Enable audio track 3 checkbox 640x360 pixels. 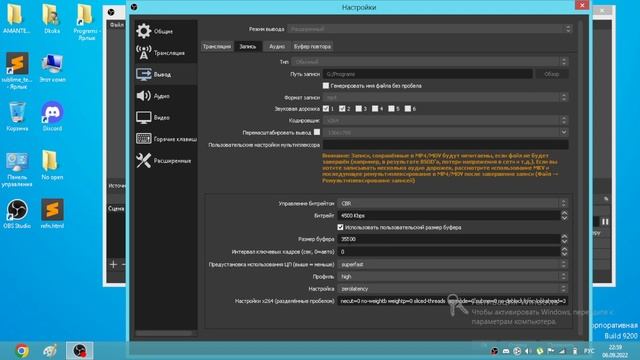coord(358,109)
